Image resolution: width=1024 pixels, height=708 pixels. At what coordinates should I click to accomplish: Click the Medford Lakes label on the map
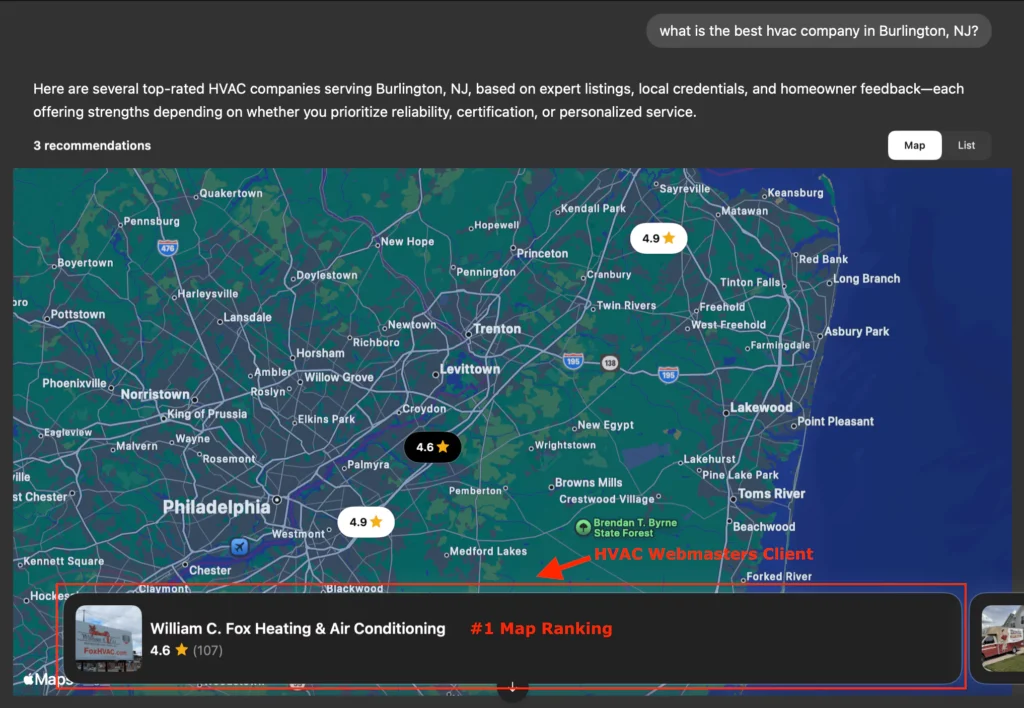click(488, 551)
